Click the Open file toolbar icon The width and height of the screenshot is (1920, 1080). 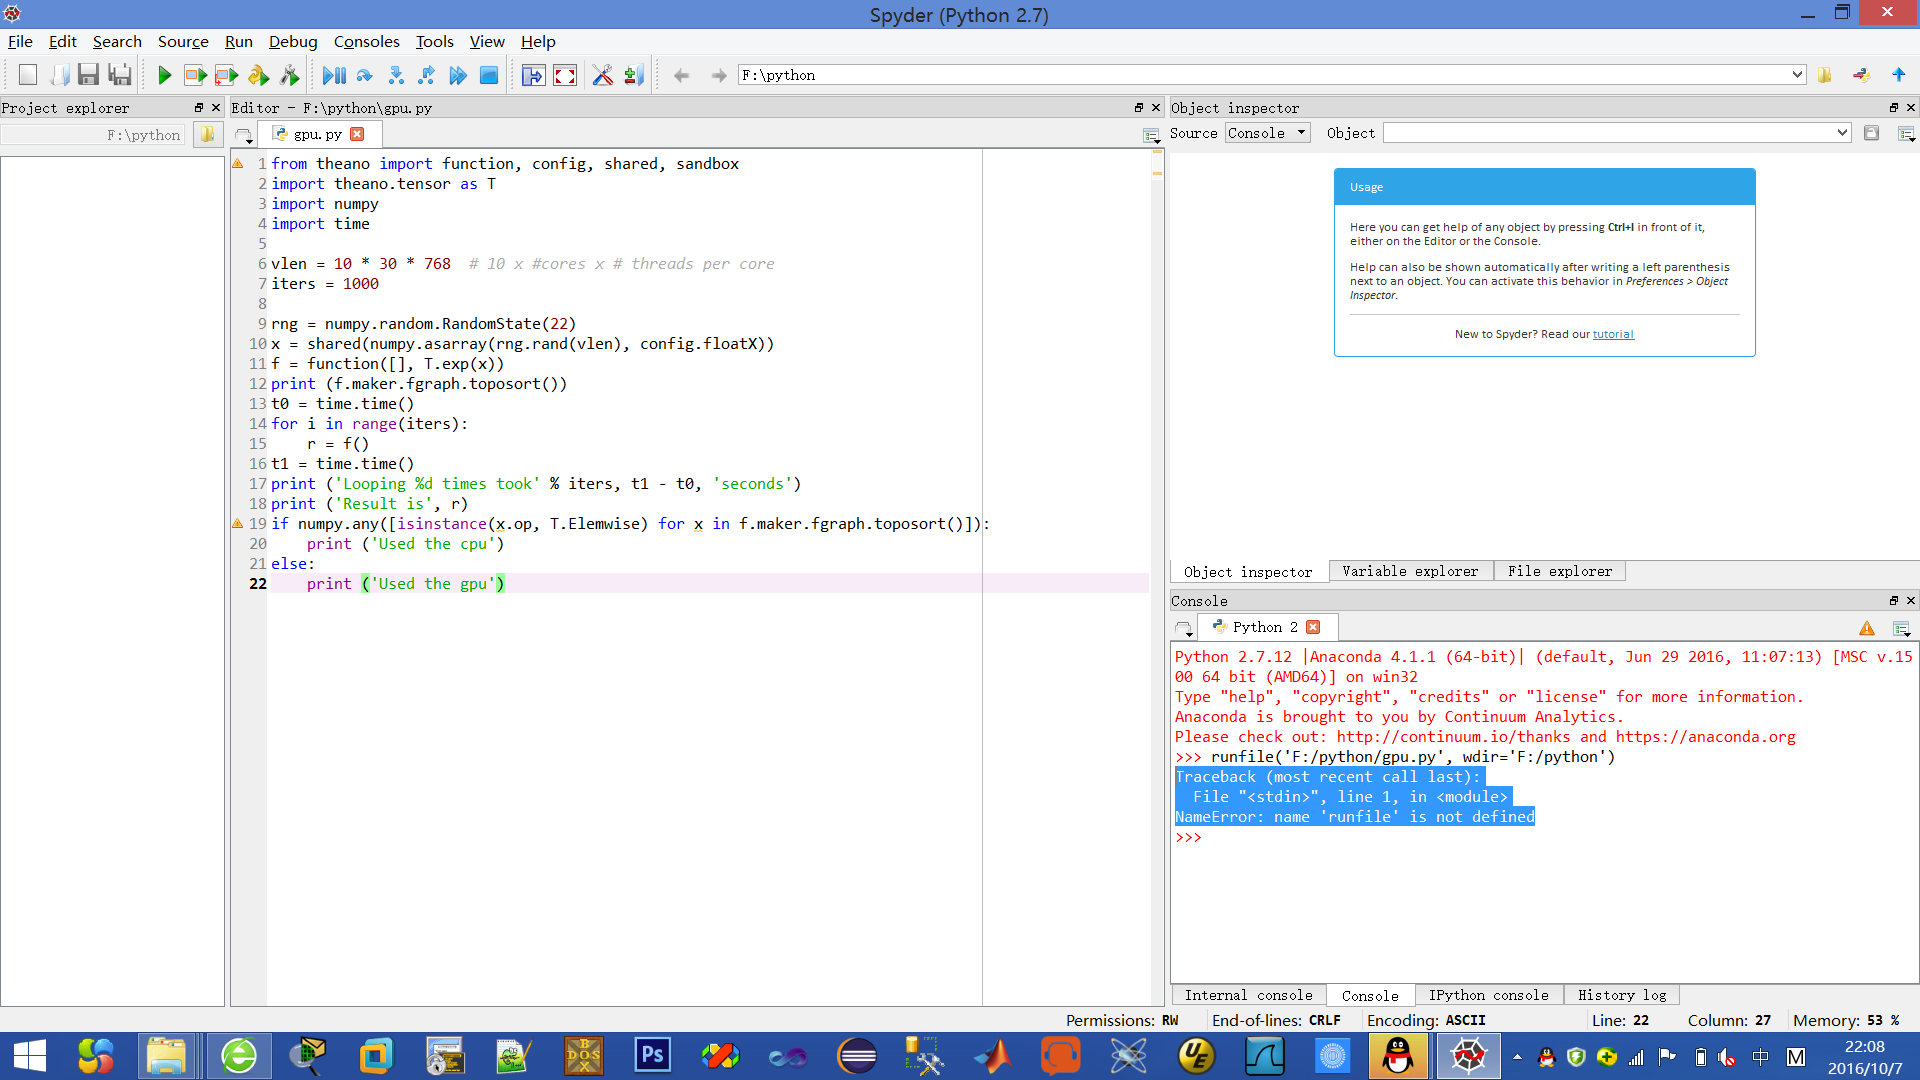pos(59,75)
